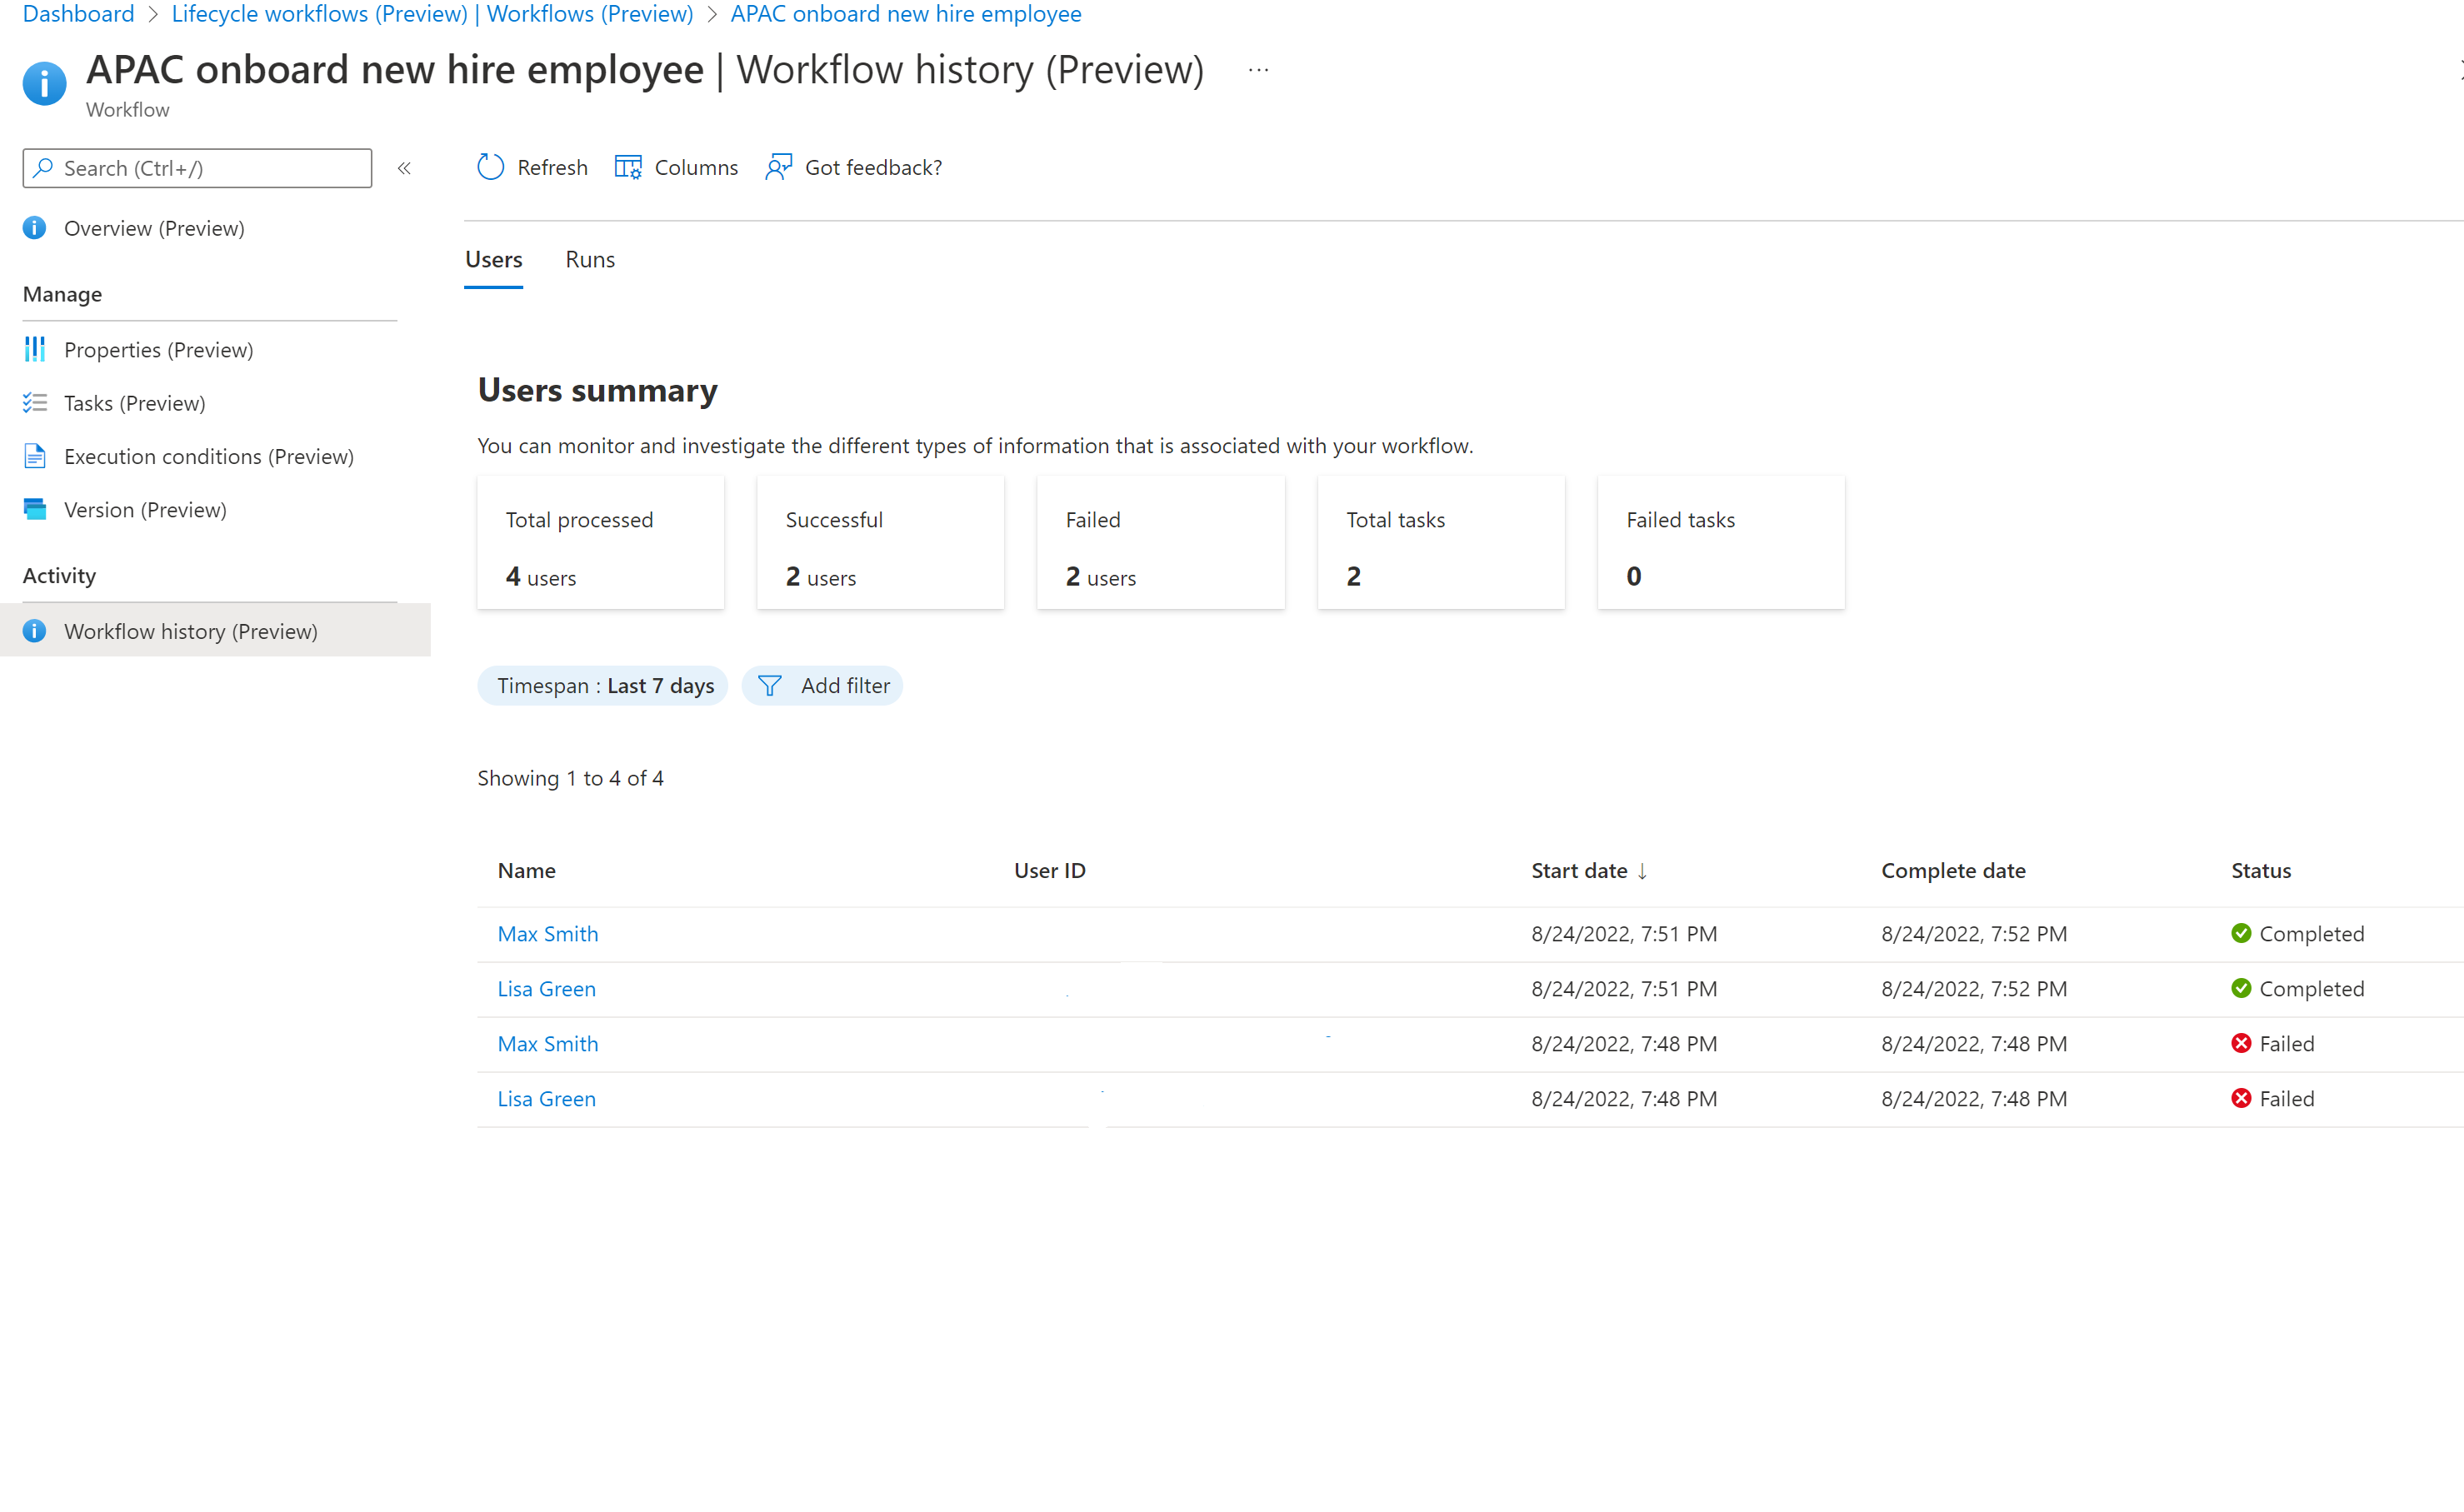Click the Columns icon to manage columns
2464x1512 pixels.
point(627,166)
